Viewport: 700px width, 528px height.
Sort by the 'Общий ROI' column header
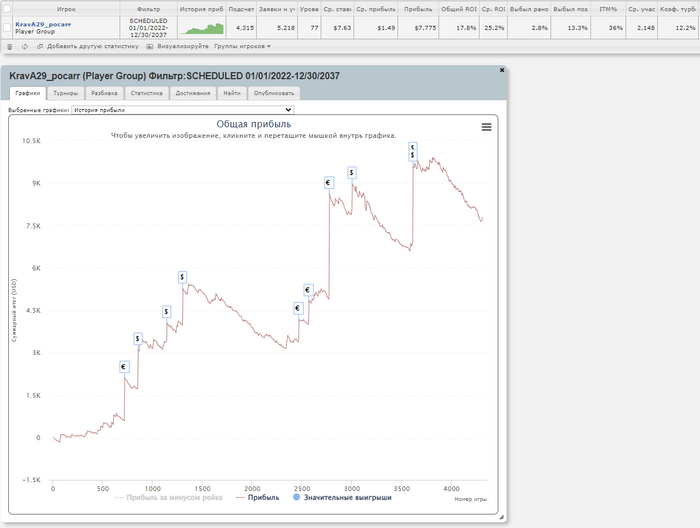(x=459, y=9)
